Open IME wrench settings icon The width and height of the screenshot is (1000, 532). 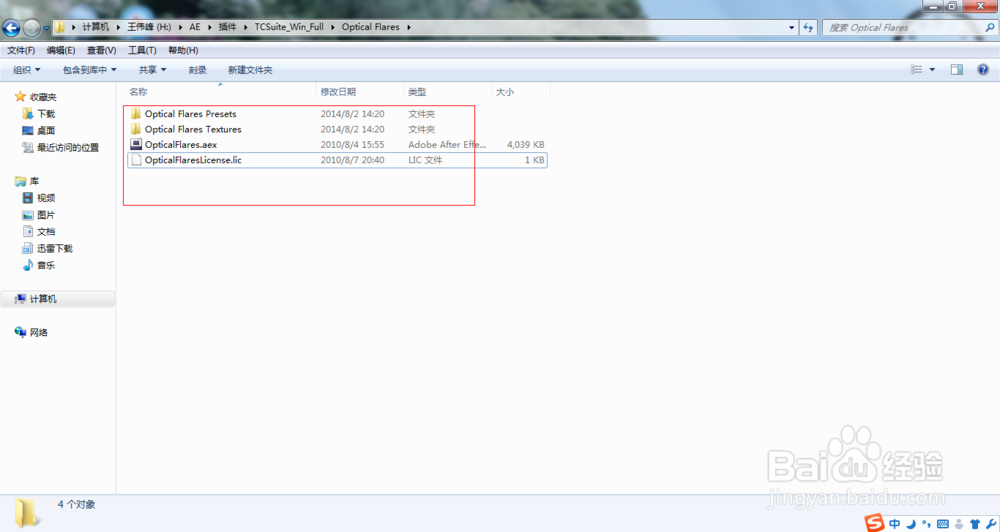pyautogui.click(x=990, y=524)
